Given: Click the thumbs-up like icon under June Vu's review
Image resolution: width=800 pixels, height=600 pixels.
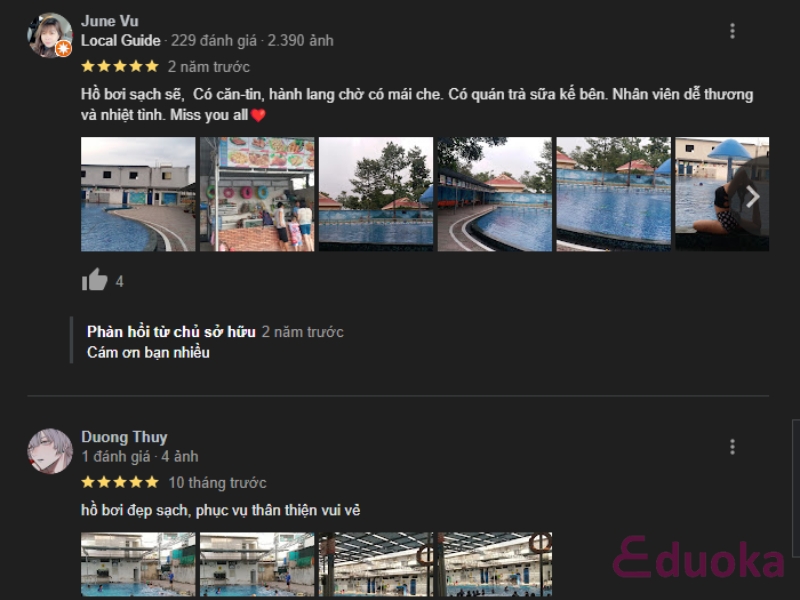Looking at the screenshot, I should [94, 280].
